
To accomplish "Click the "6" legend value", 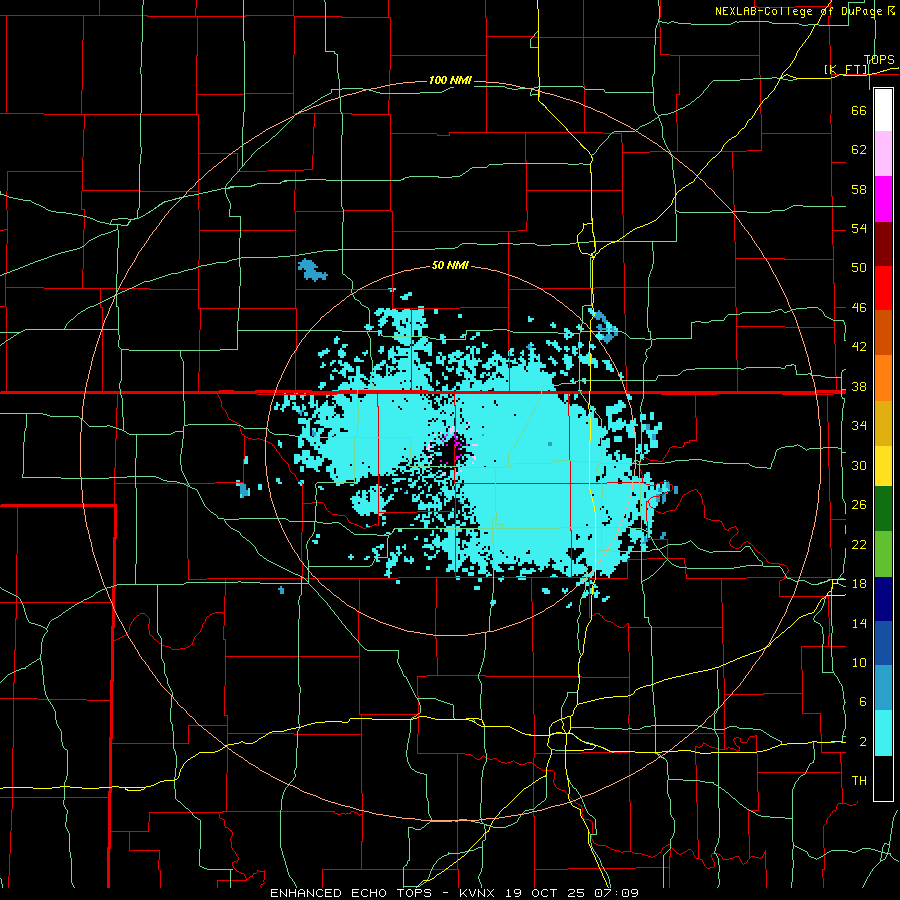I will pos(862,701).
